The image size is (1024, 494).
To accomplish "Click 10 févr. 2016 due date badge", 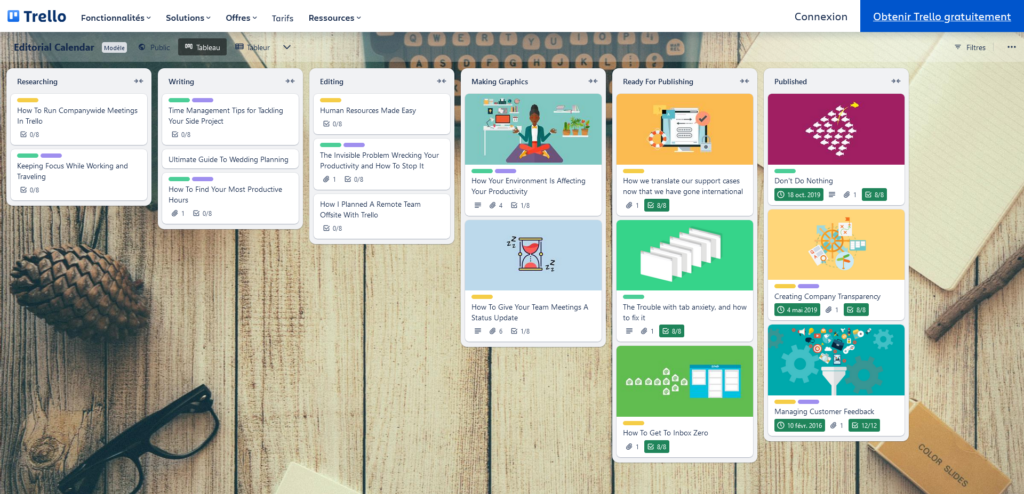I will pos(800,425).
